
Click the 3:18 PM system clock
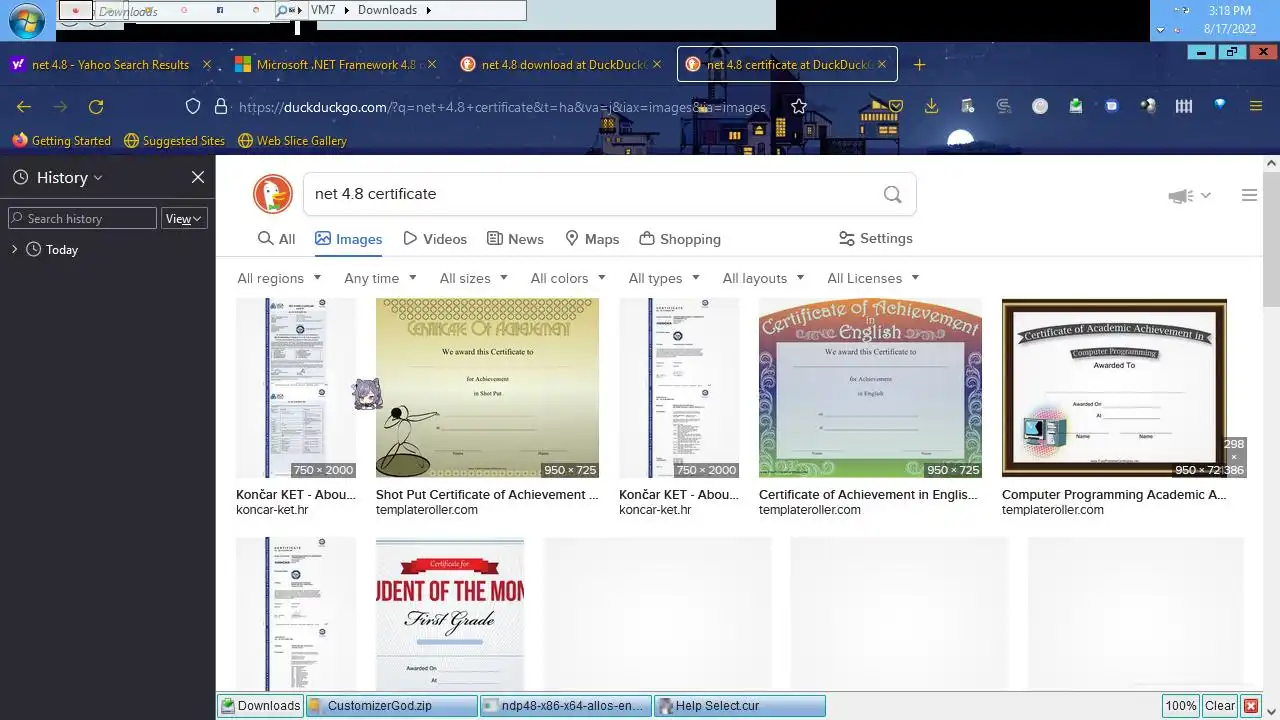(x=1229, y=11)
